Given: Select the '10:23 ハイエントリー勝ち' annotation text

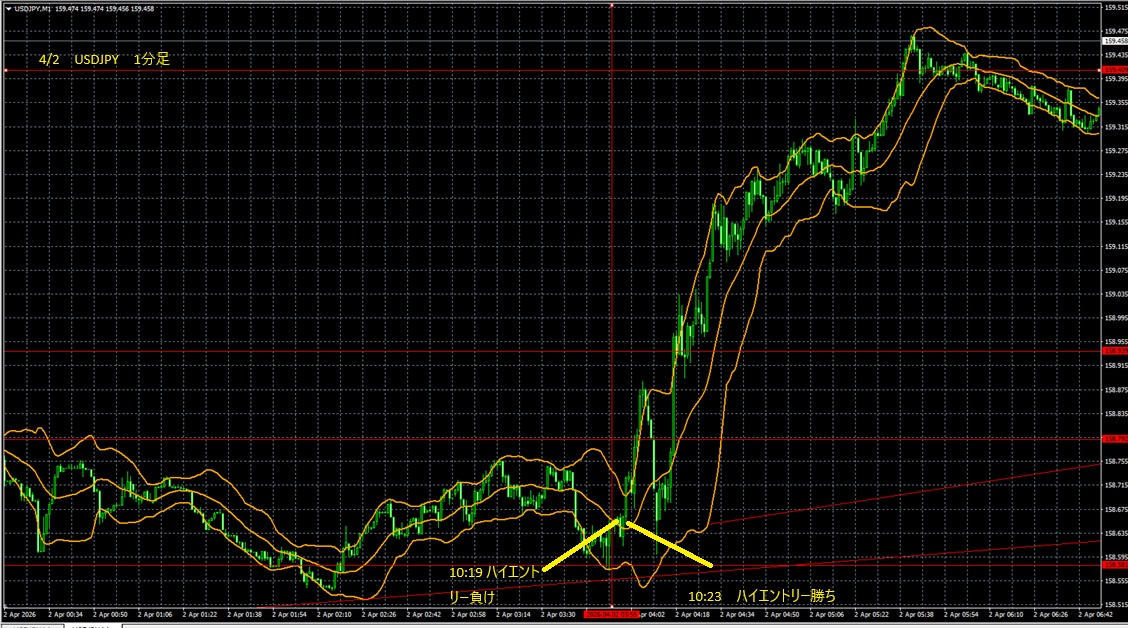Looking at the screenshot, I should click(x=761, y=596).
